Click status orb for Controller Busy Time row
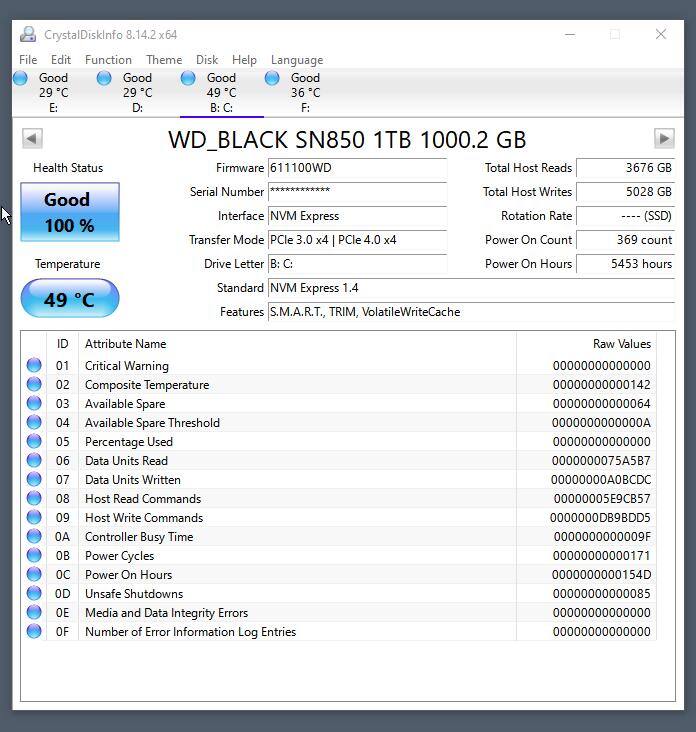 click(x=34, y=536)
